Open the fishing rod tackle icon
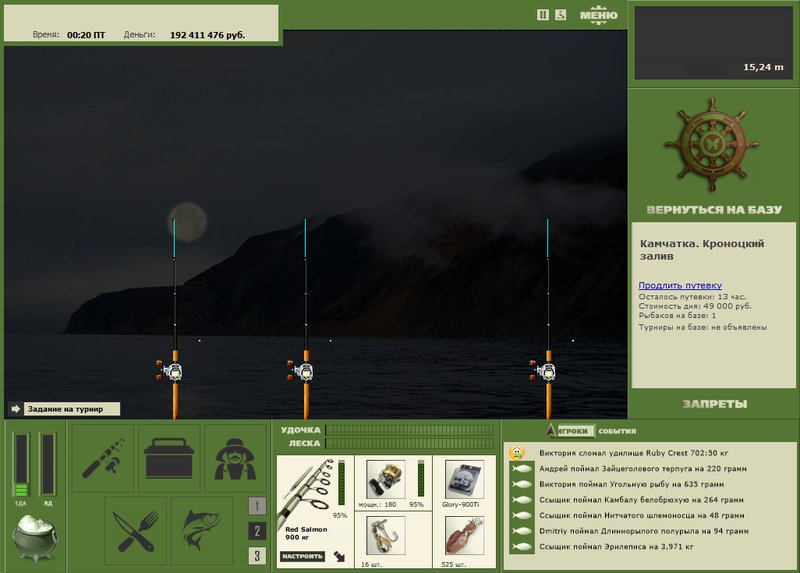Screen dimensions: 800x573 click(x=103, y=458)
